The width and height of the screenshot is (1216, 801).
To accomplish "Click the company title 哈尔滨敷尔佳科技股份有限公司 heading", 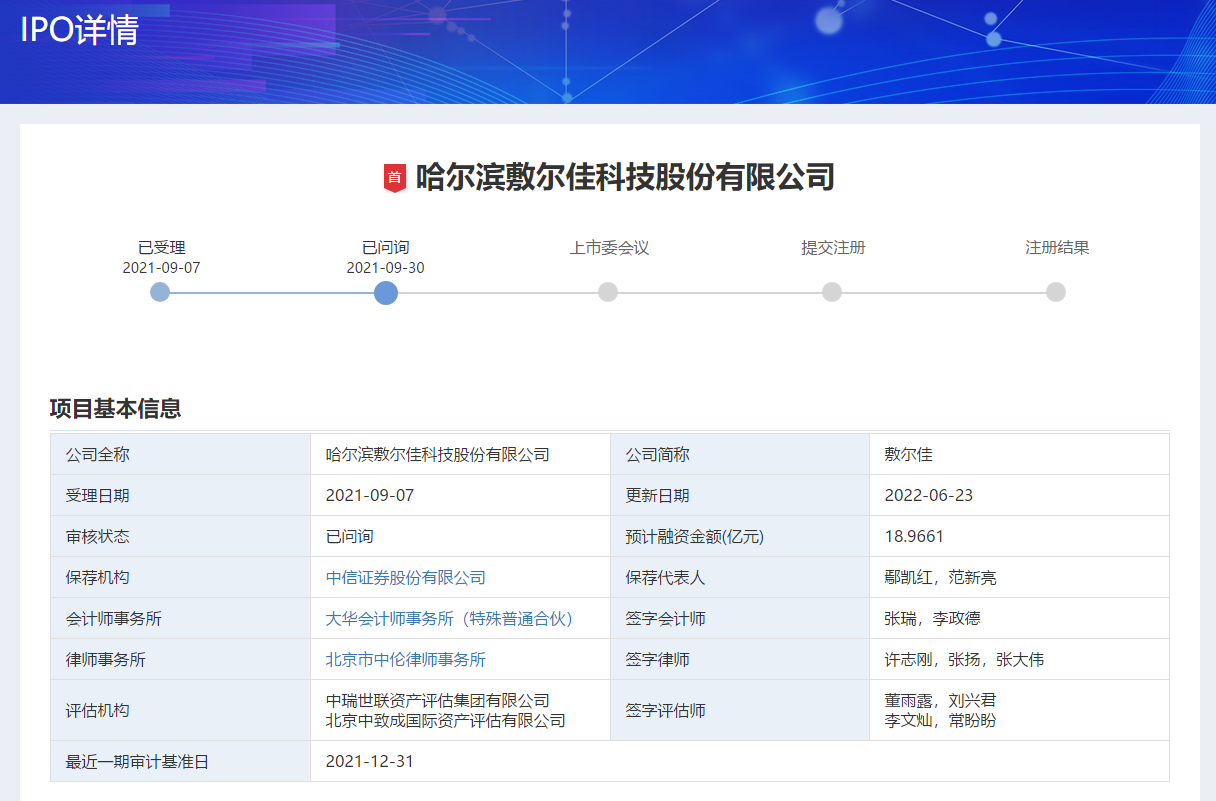I will point(625,178).
